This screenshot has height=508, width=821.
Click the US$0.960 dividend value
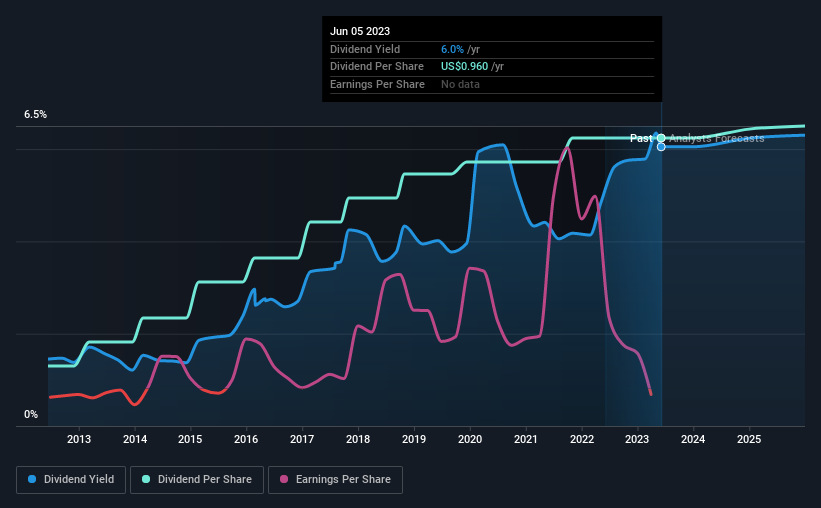pyautogui.click(x=464, y=67)
